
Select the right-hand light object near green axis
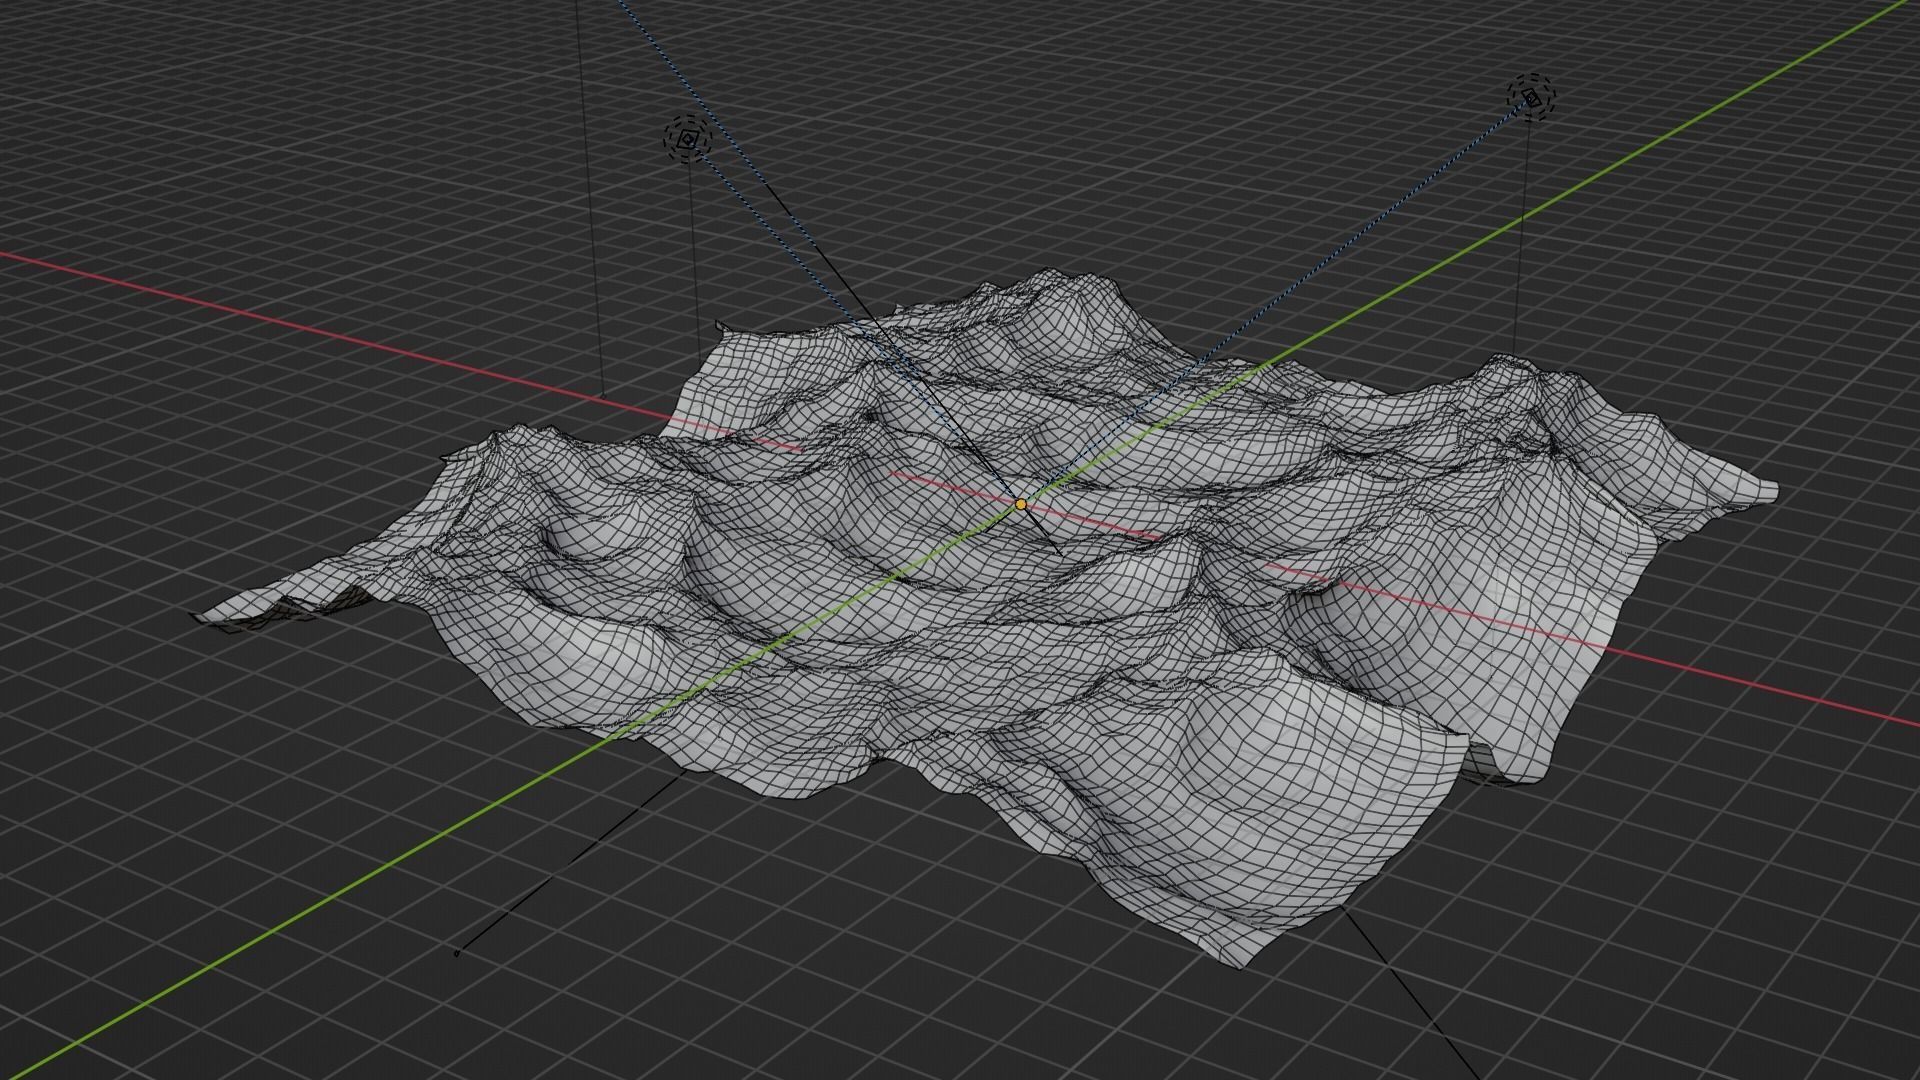point(1532,97)
